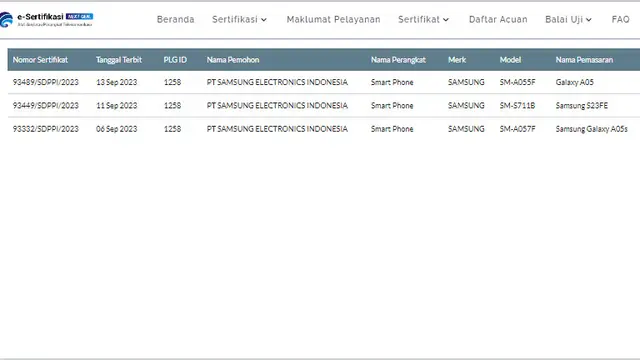Click marketing name Galaxy A05

tap(574, 82)
